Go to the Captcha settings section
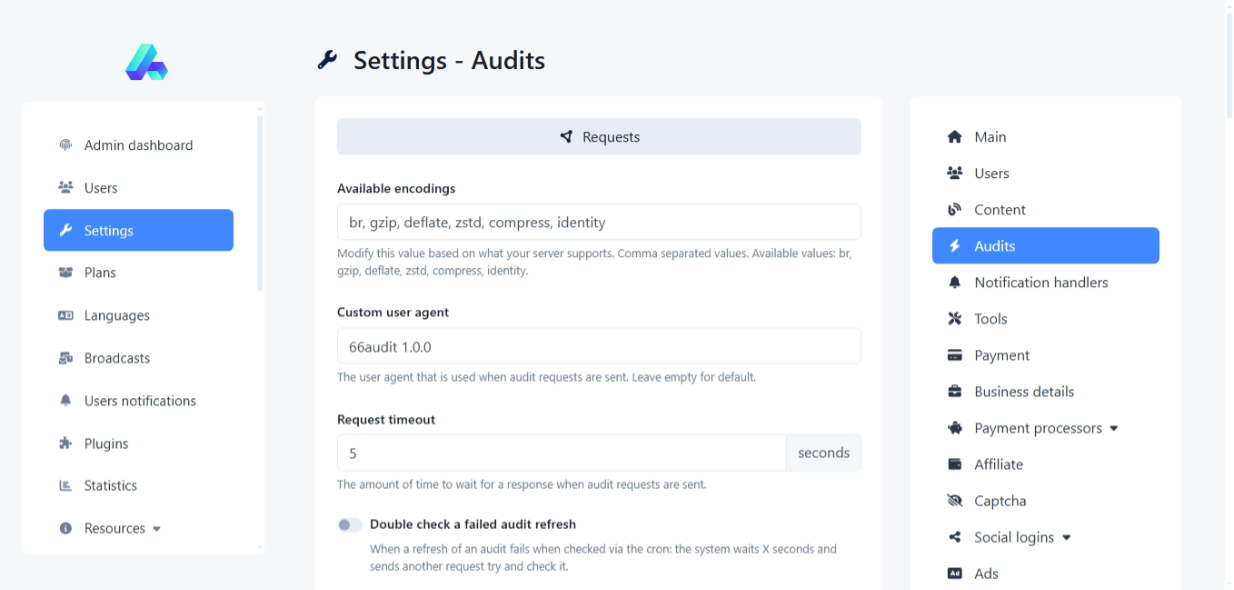1234x590 pixels. click(x=999, y=501)
